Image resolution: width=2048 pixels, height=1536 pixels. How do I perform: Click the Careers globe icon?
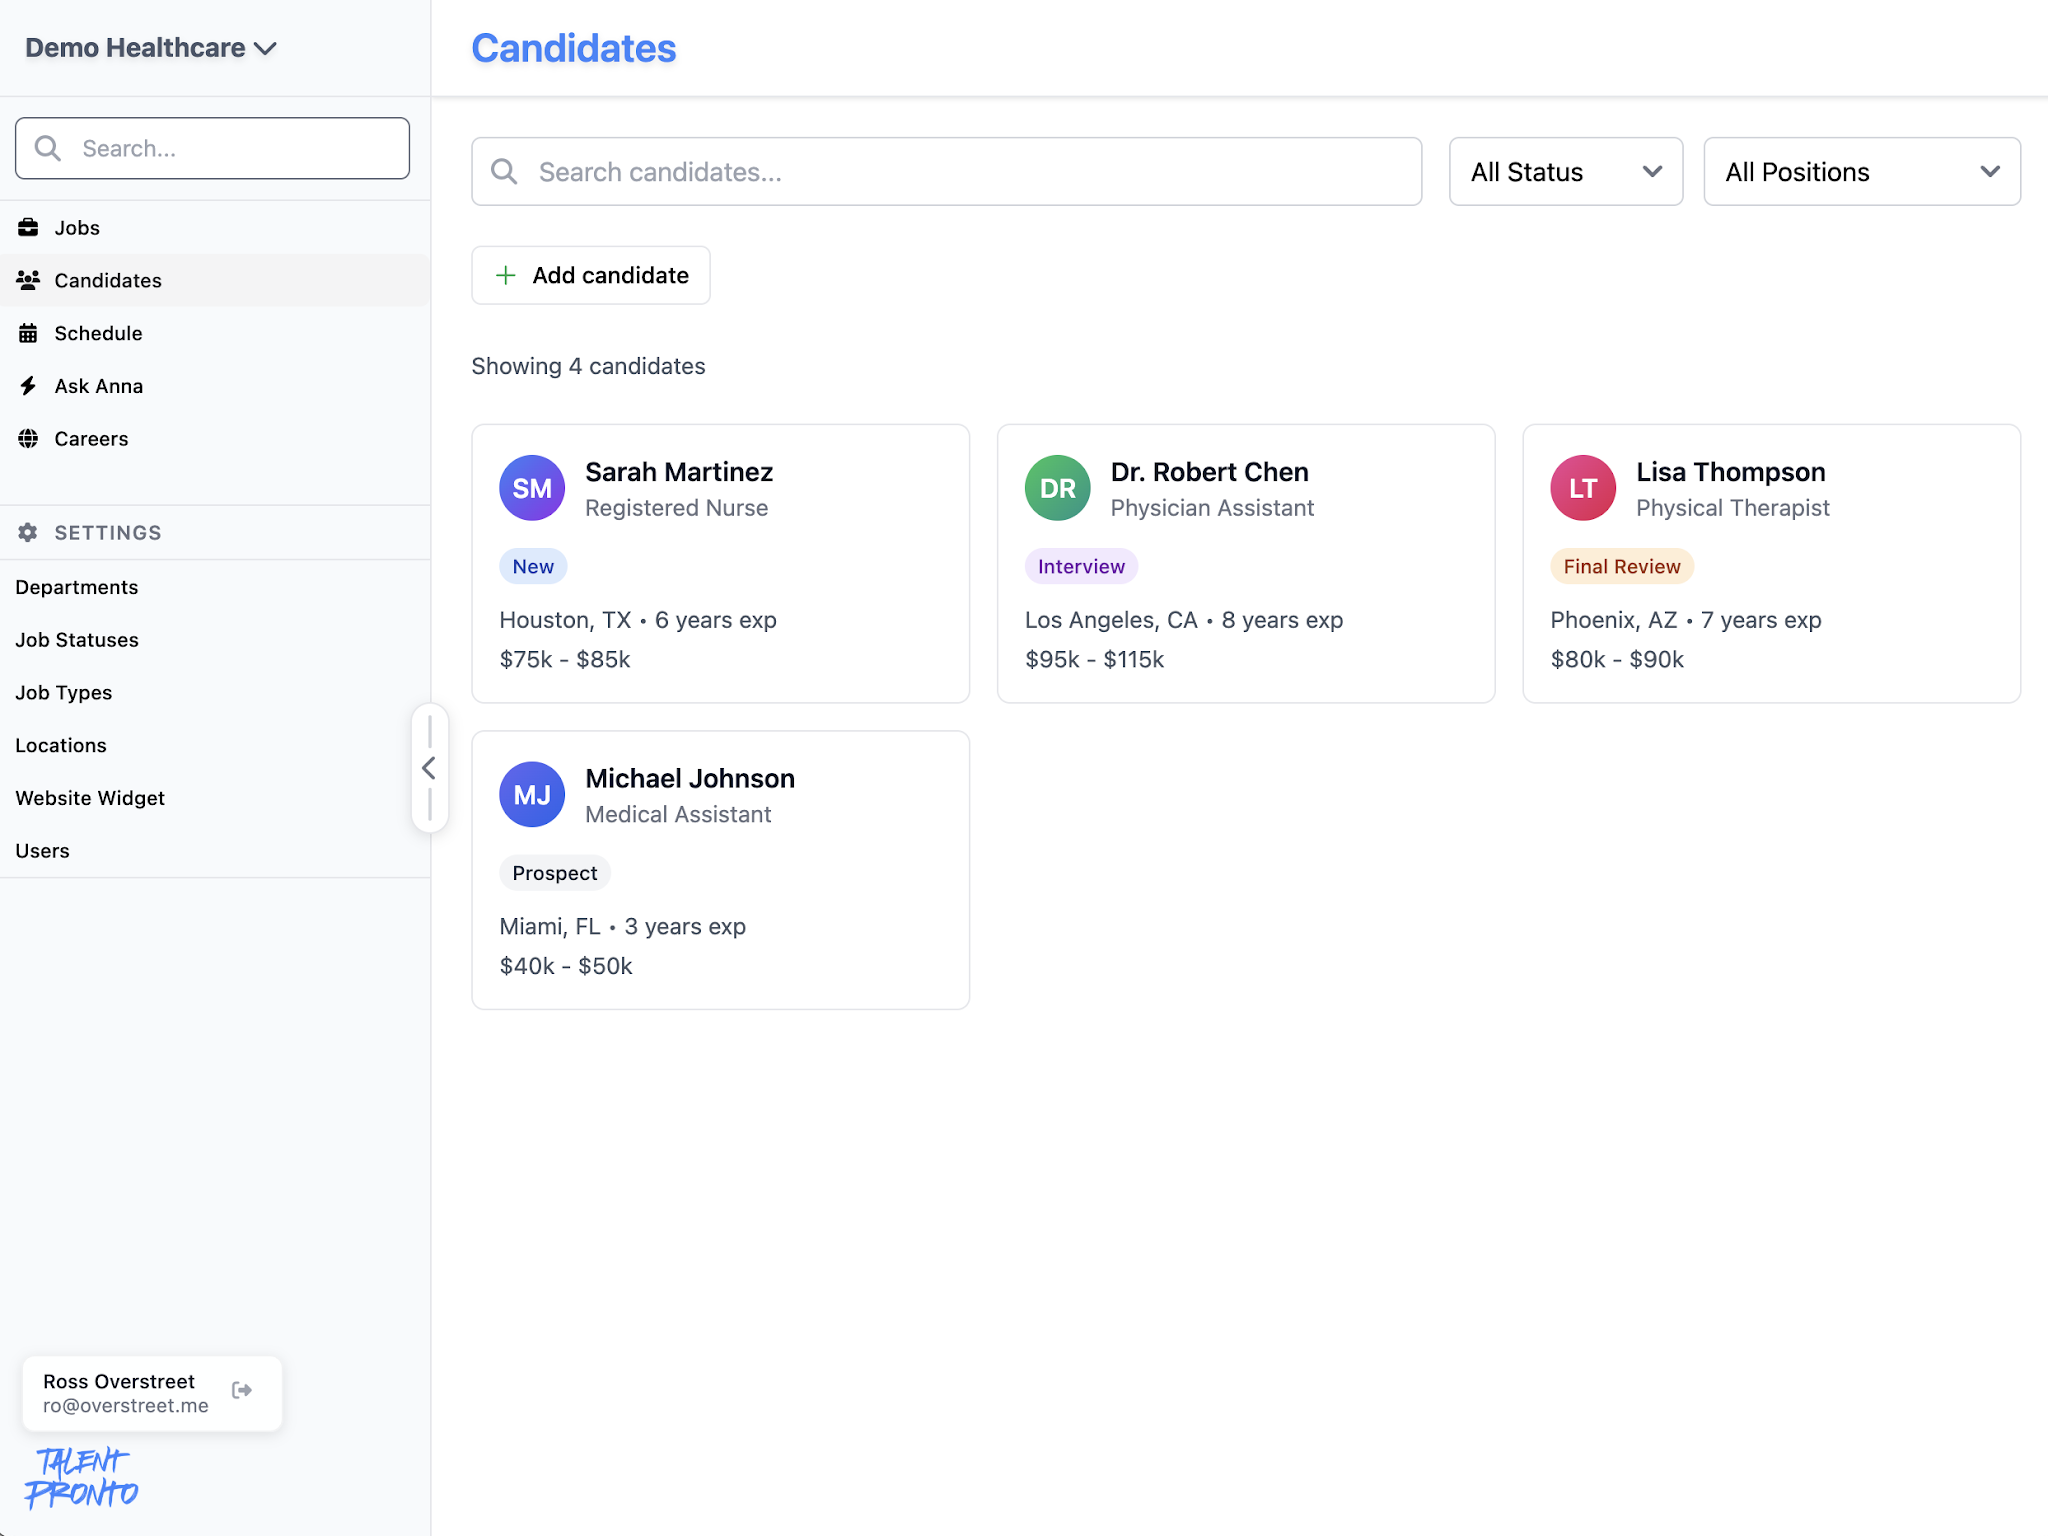[28, 439]
